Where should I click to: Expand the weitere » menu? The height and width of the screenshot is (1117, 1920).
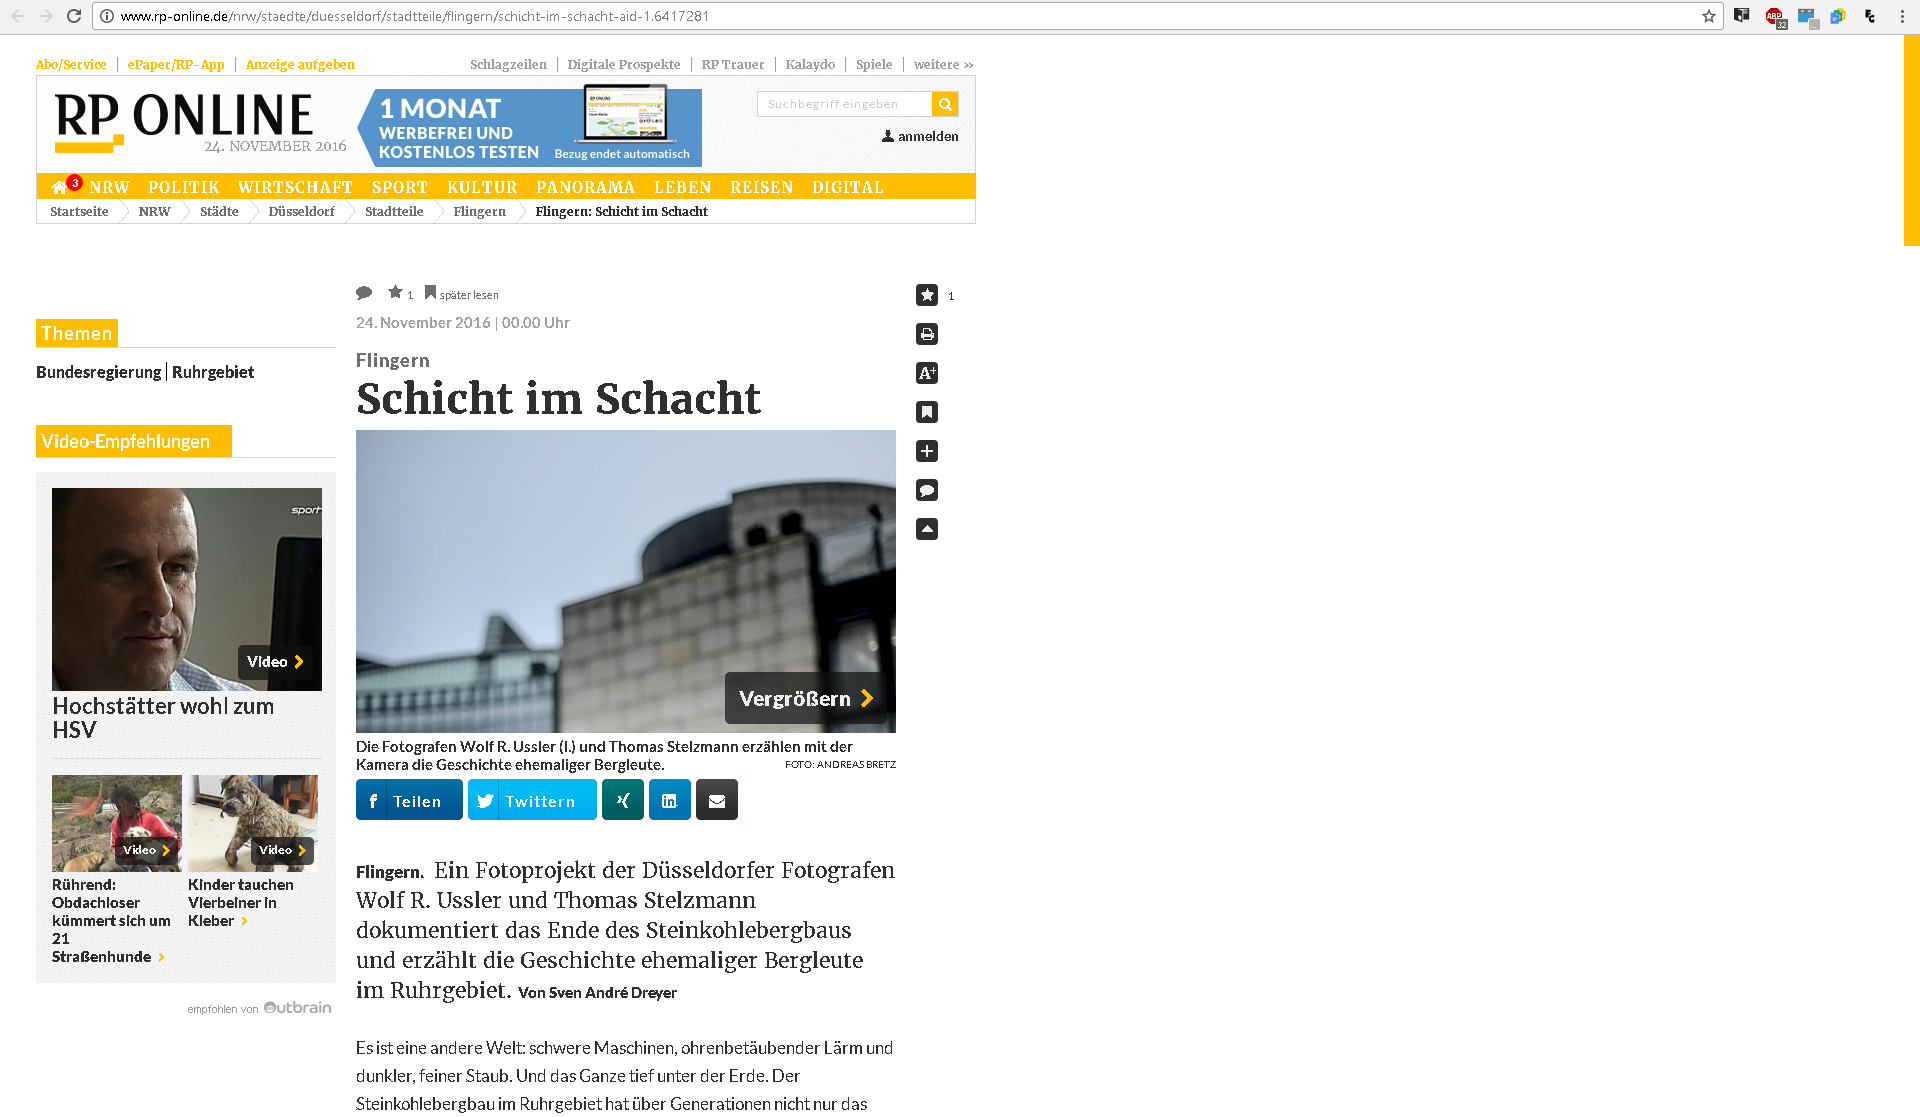pos(942,65)
